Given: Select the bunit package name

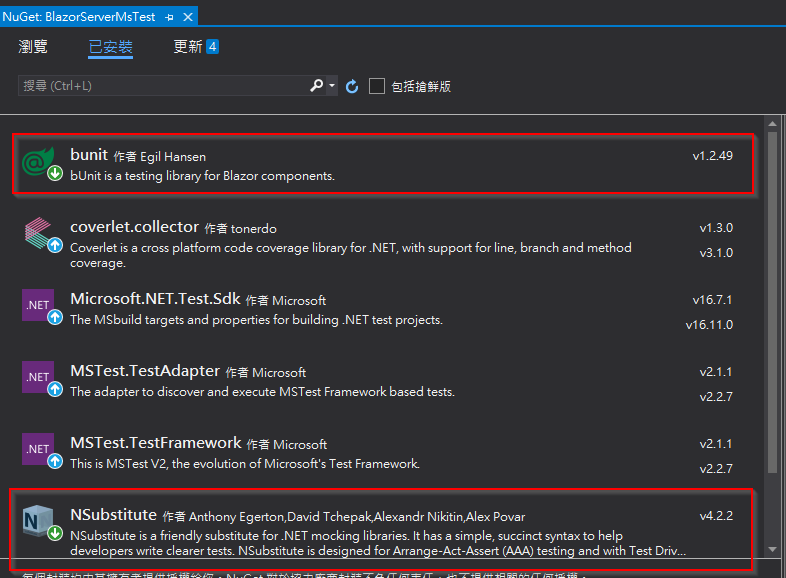Looking at the screenshot, I should [89, 155].
